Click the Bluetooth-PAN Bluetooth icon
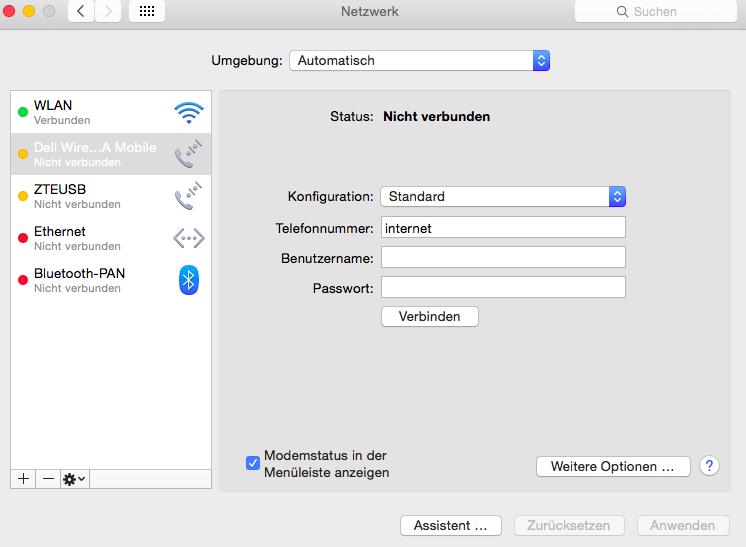This screenshot has height=547, width=746. (188, 280)
